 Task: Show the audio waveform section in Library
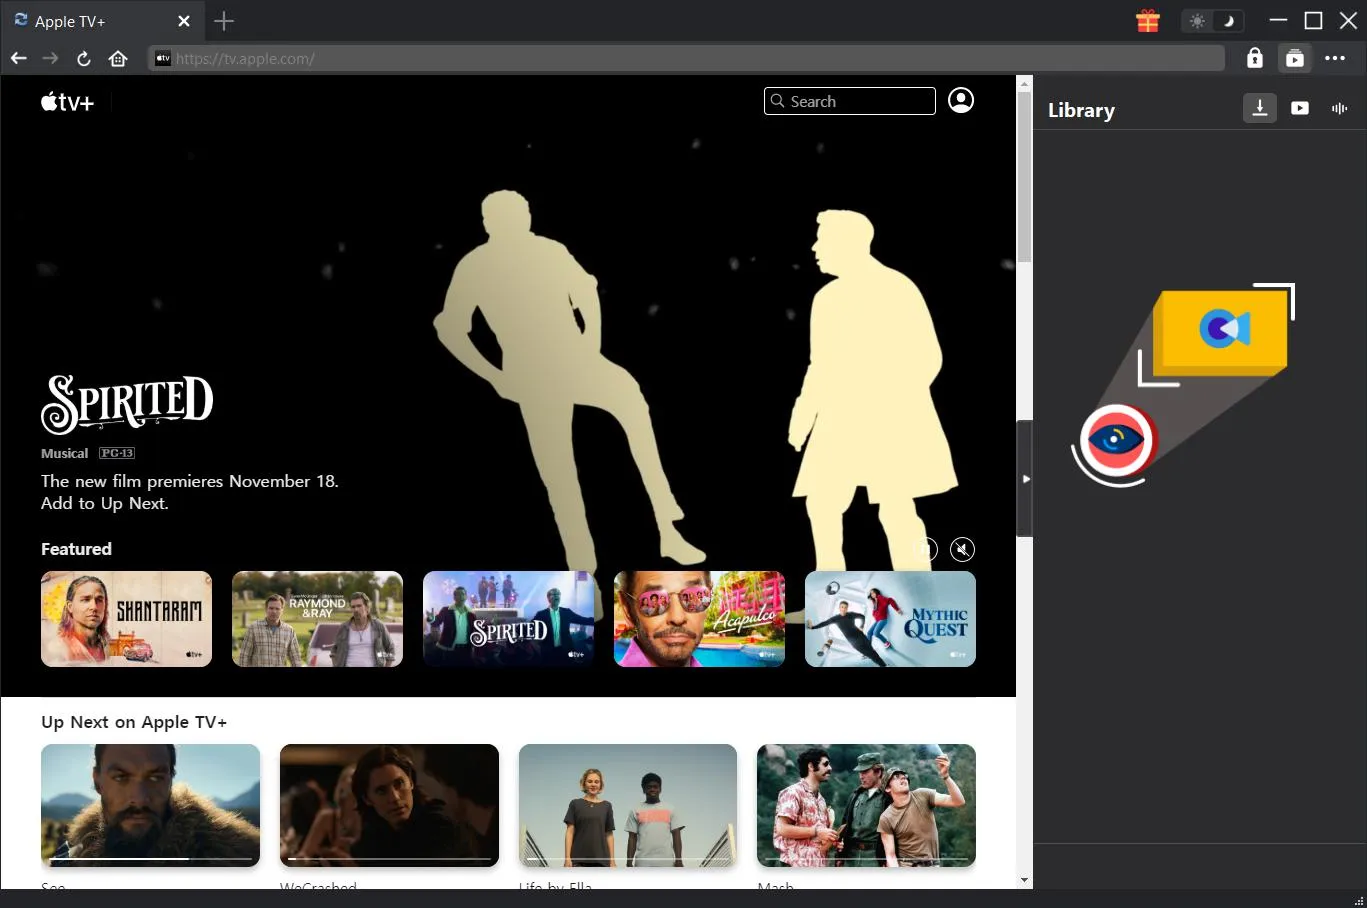pyautogui.click(x=1339, y=108)
